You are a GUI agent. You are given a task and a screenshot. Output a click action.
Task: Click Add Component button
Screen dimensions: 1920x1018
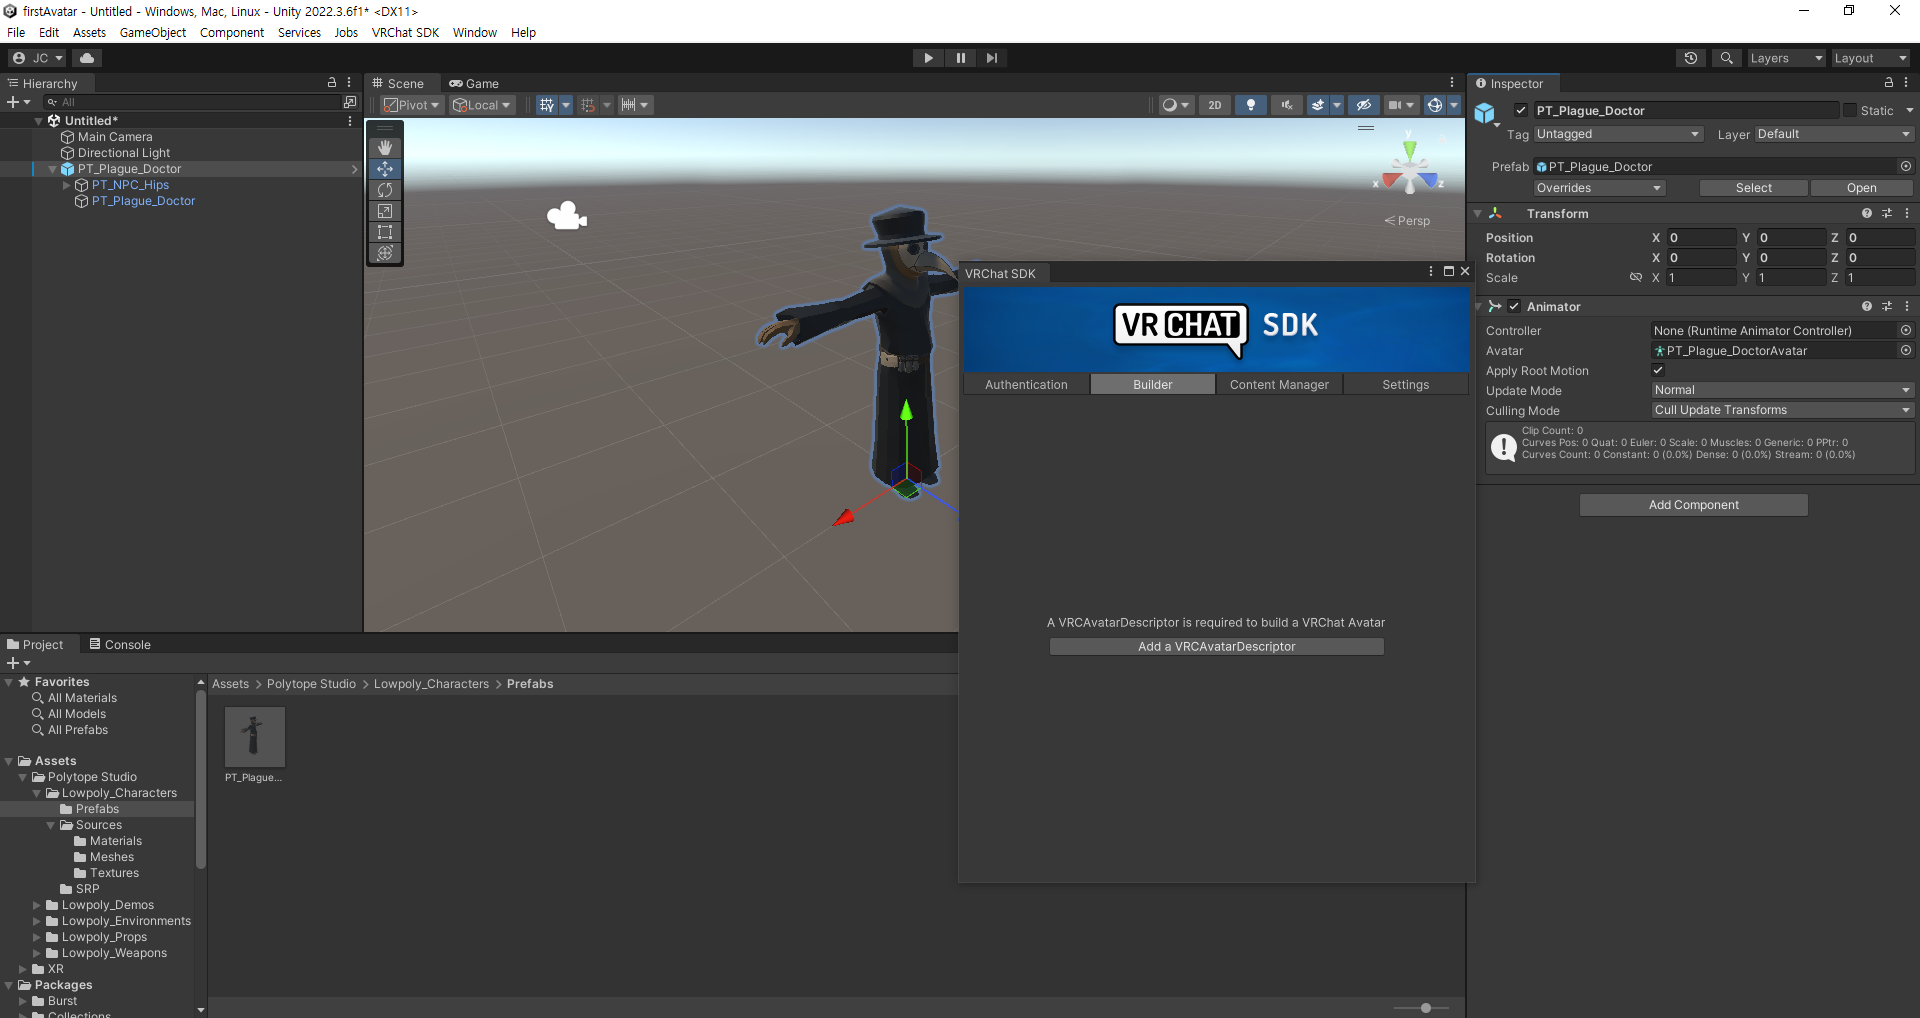pos(1693,505)
